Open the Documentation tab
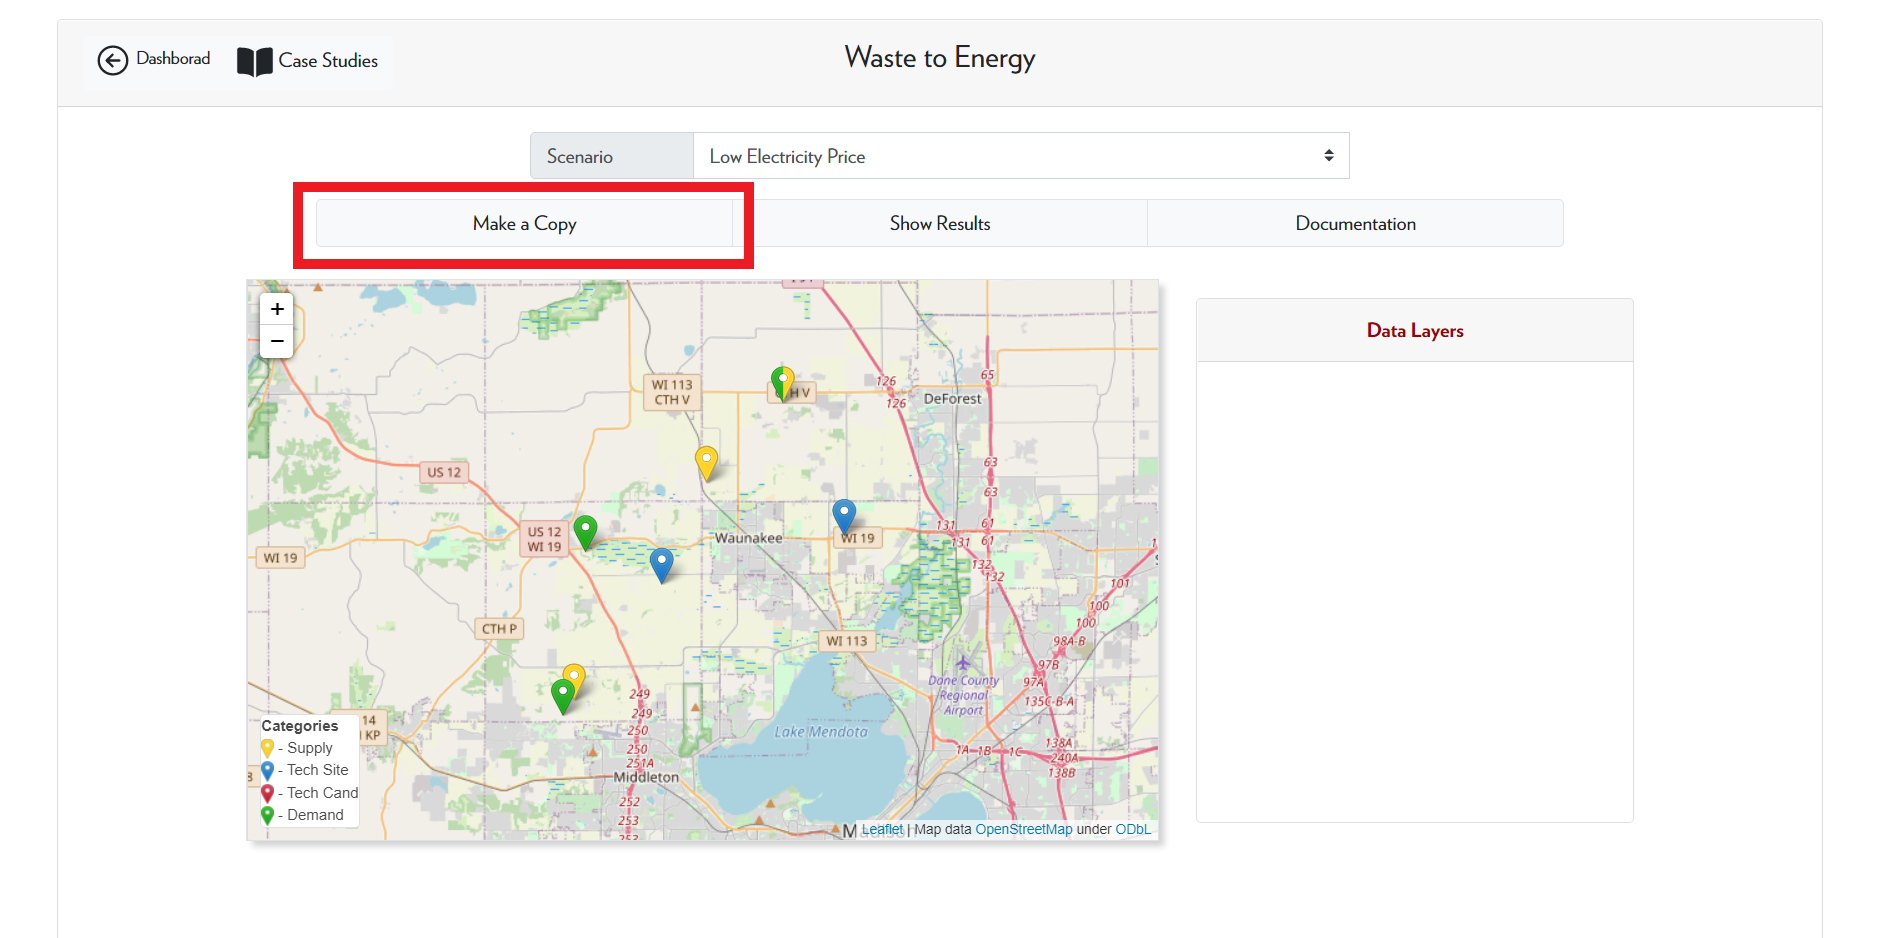The width and height of the screenshot is (1898, 938). click(1355, 224)
